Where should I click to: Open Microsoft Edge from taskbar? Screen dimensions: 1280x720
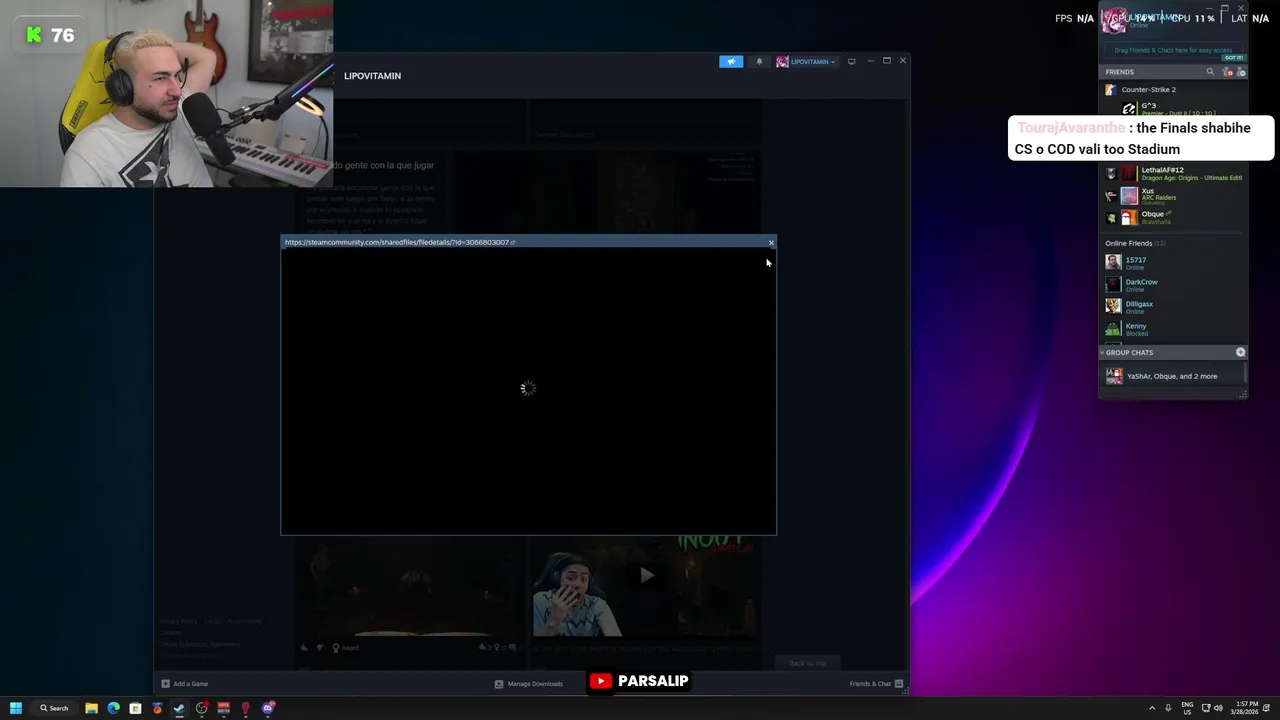[113, 708]
